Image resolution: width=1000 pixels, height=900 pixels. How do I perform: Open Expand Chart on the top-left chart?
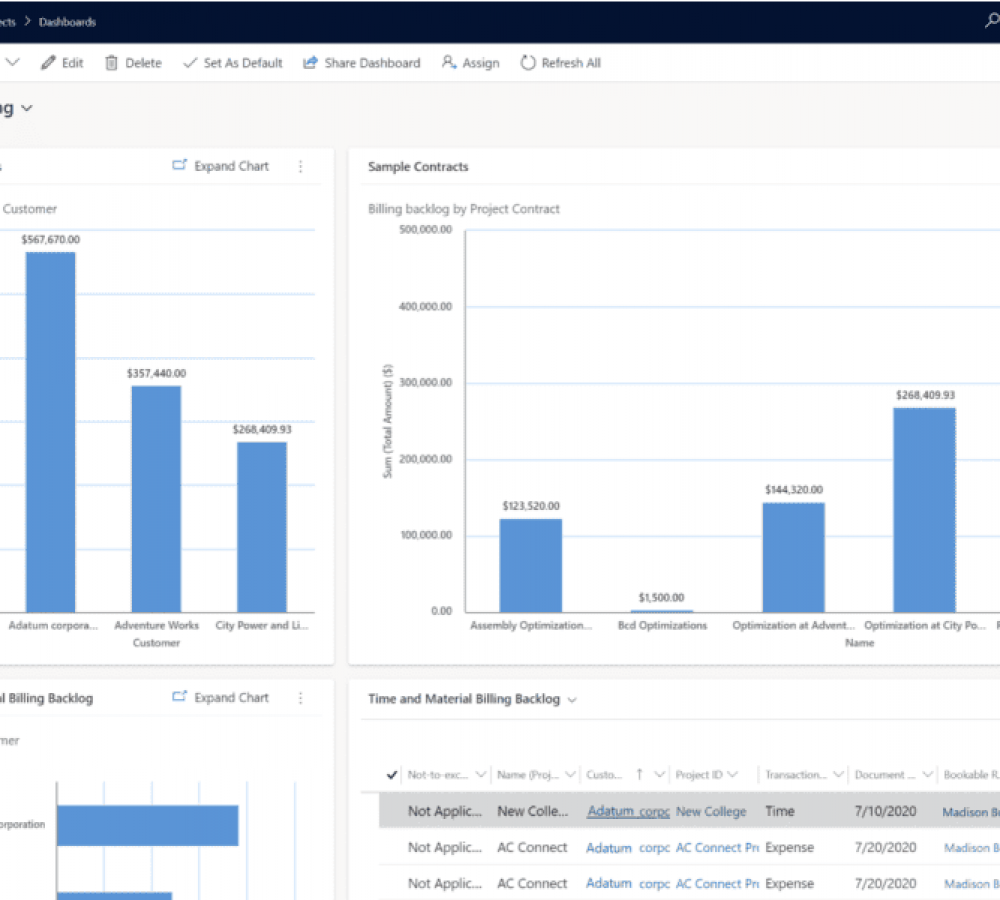pos(219,166)
